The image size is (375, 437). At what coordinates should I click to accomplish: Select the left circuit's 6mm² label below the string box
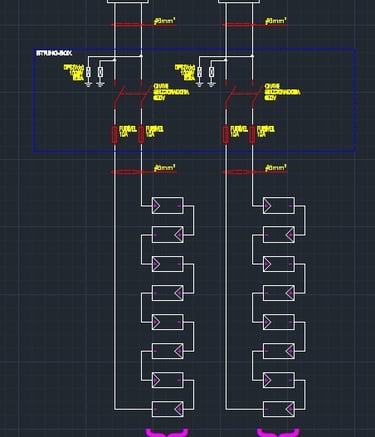pyautogui.click(x=165, y=168)
